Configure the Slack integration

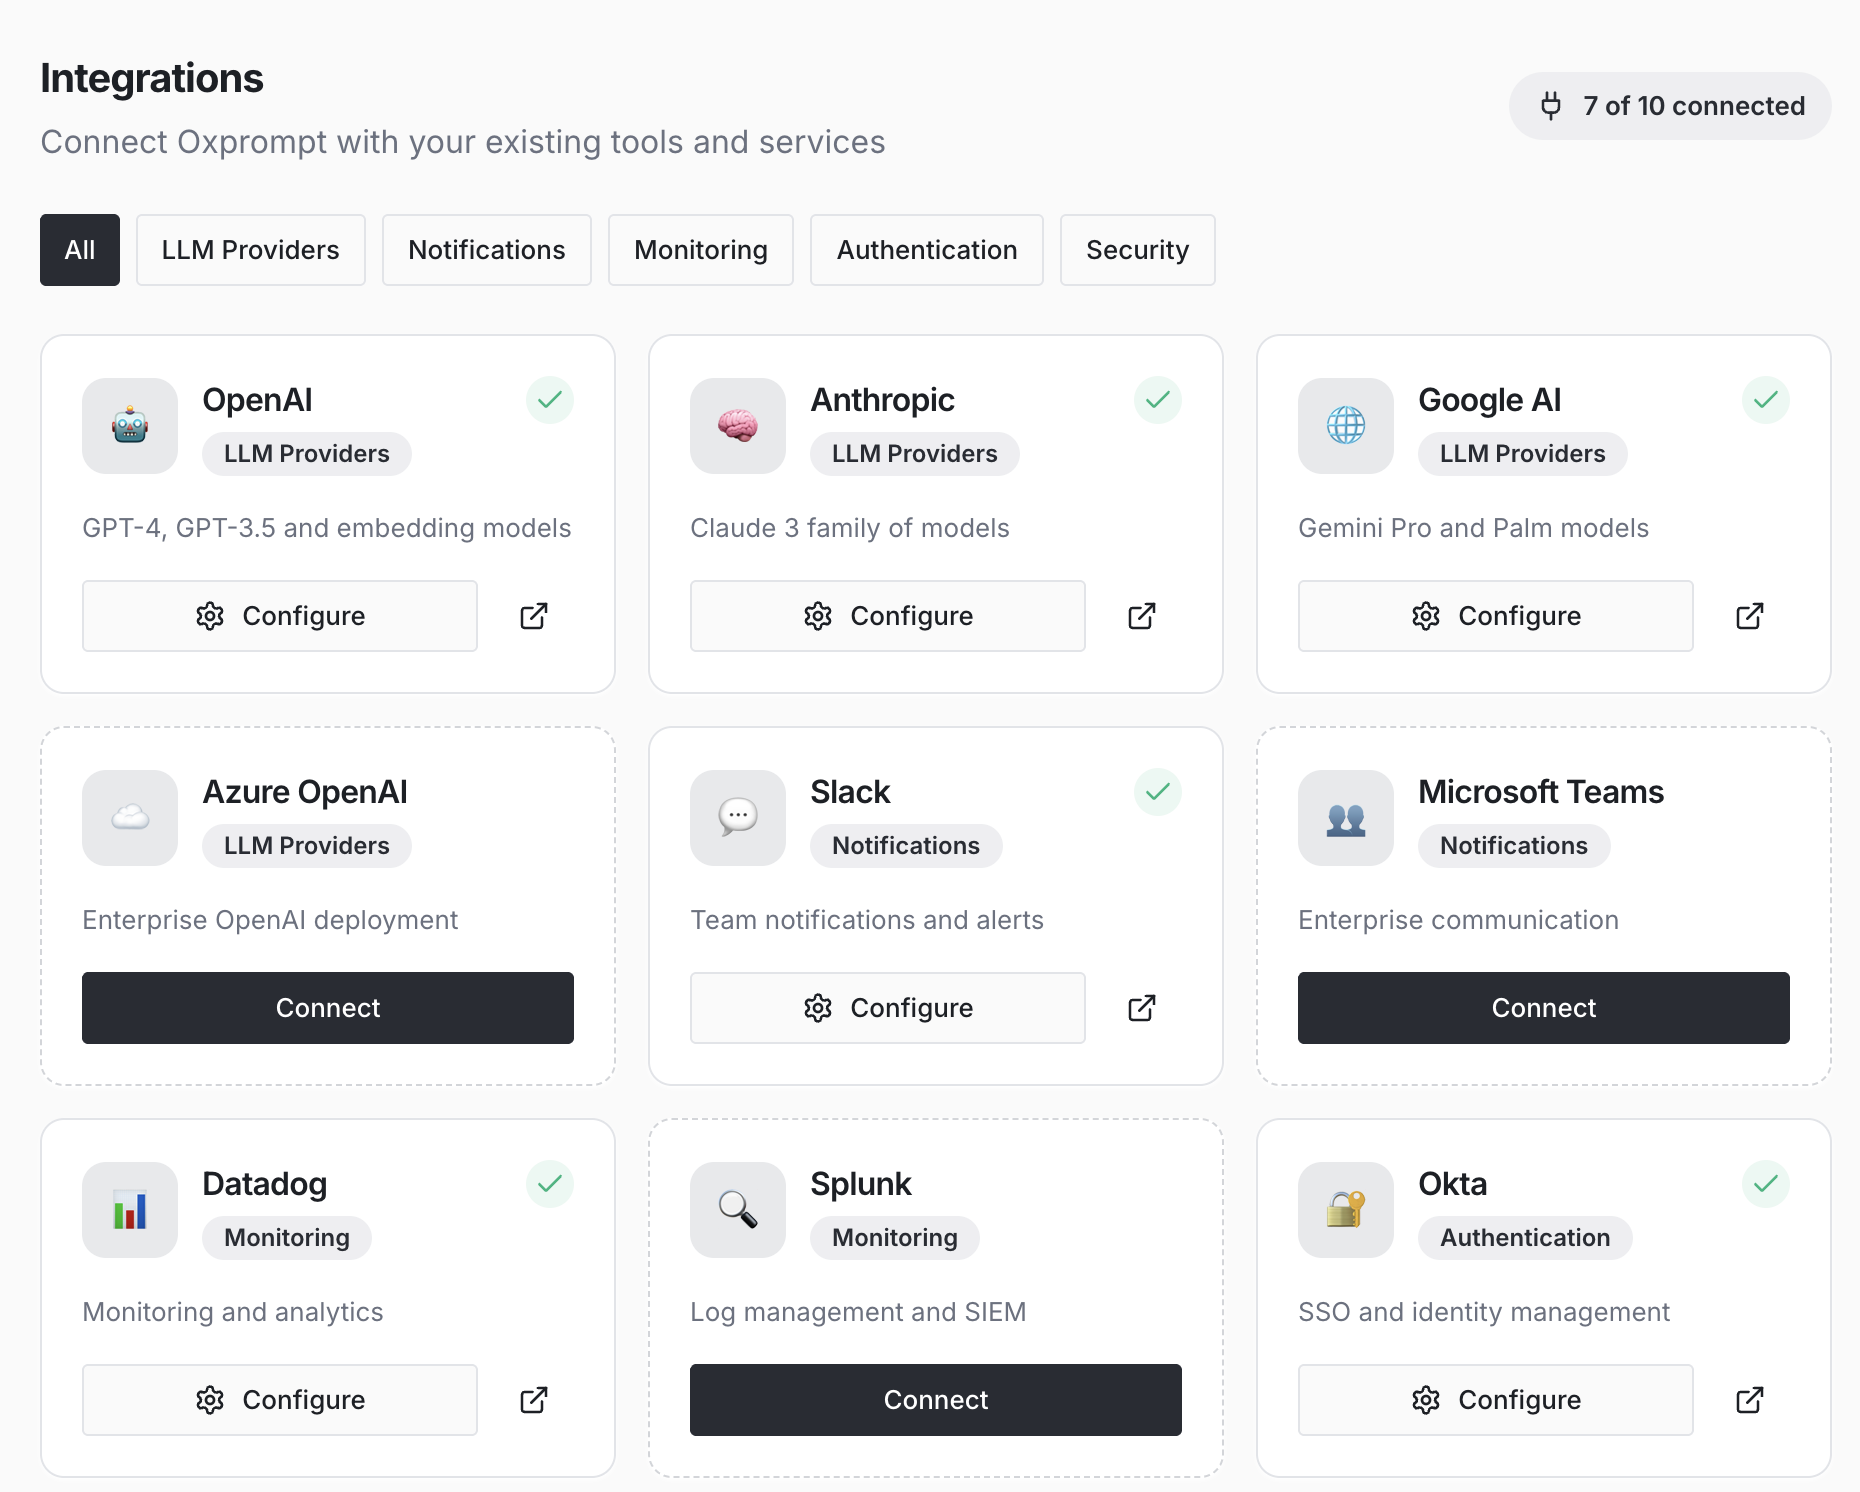[887, 1008]
